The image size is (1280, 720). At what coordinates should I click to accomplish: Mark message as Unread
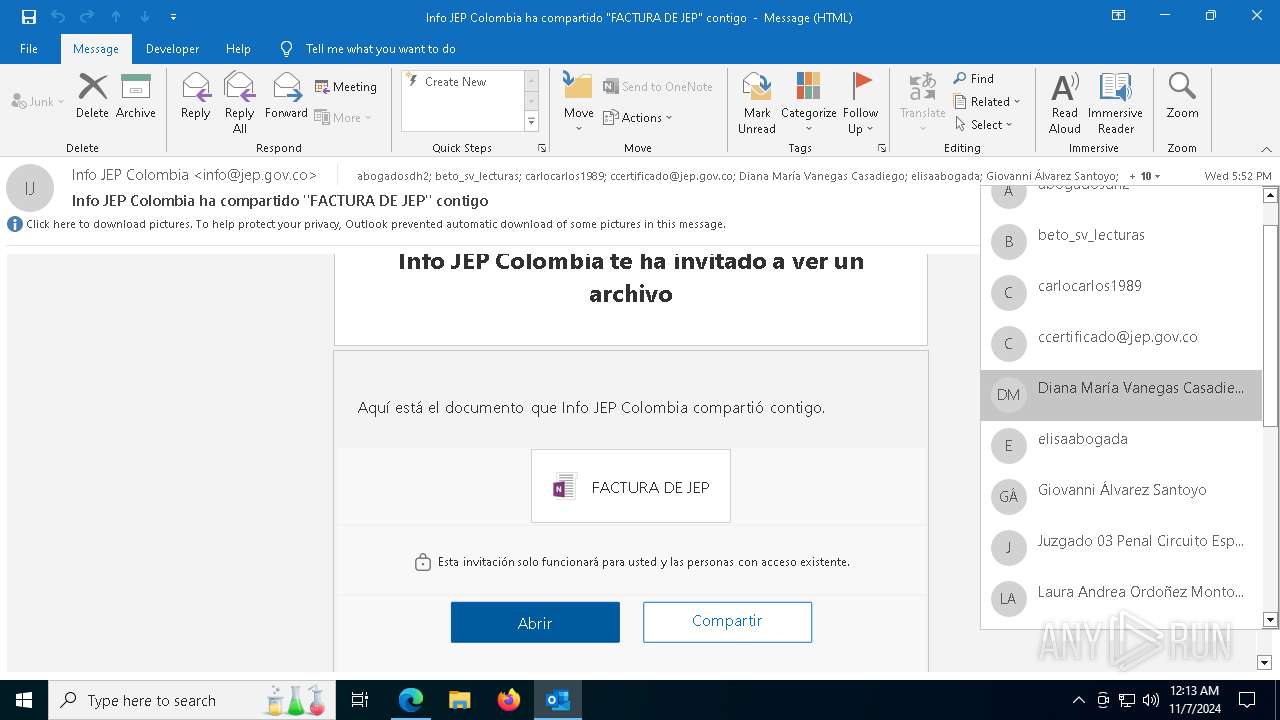pos(757,103)
